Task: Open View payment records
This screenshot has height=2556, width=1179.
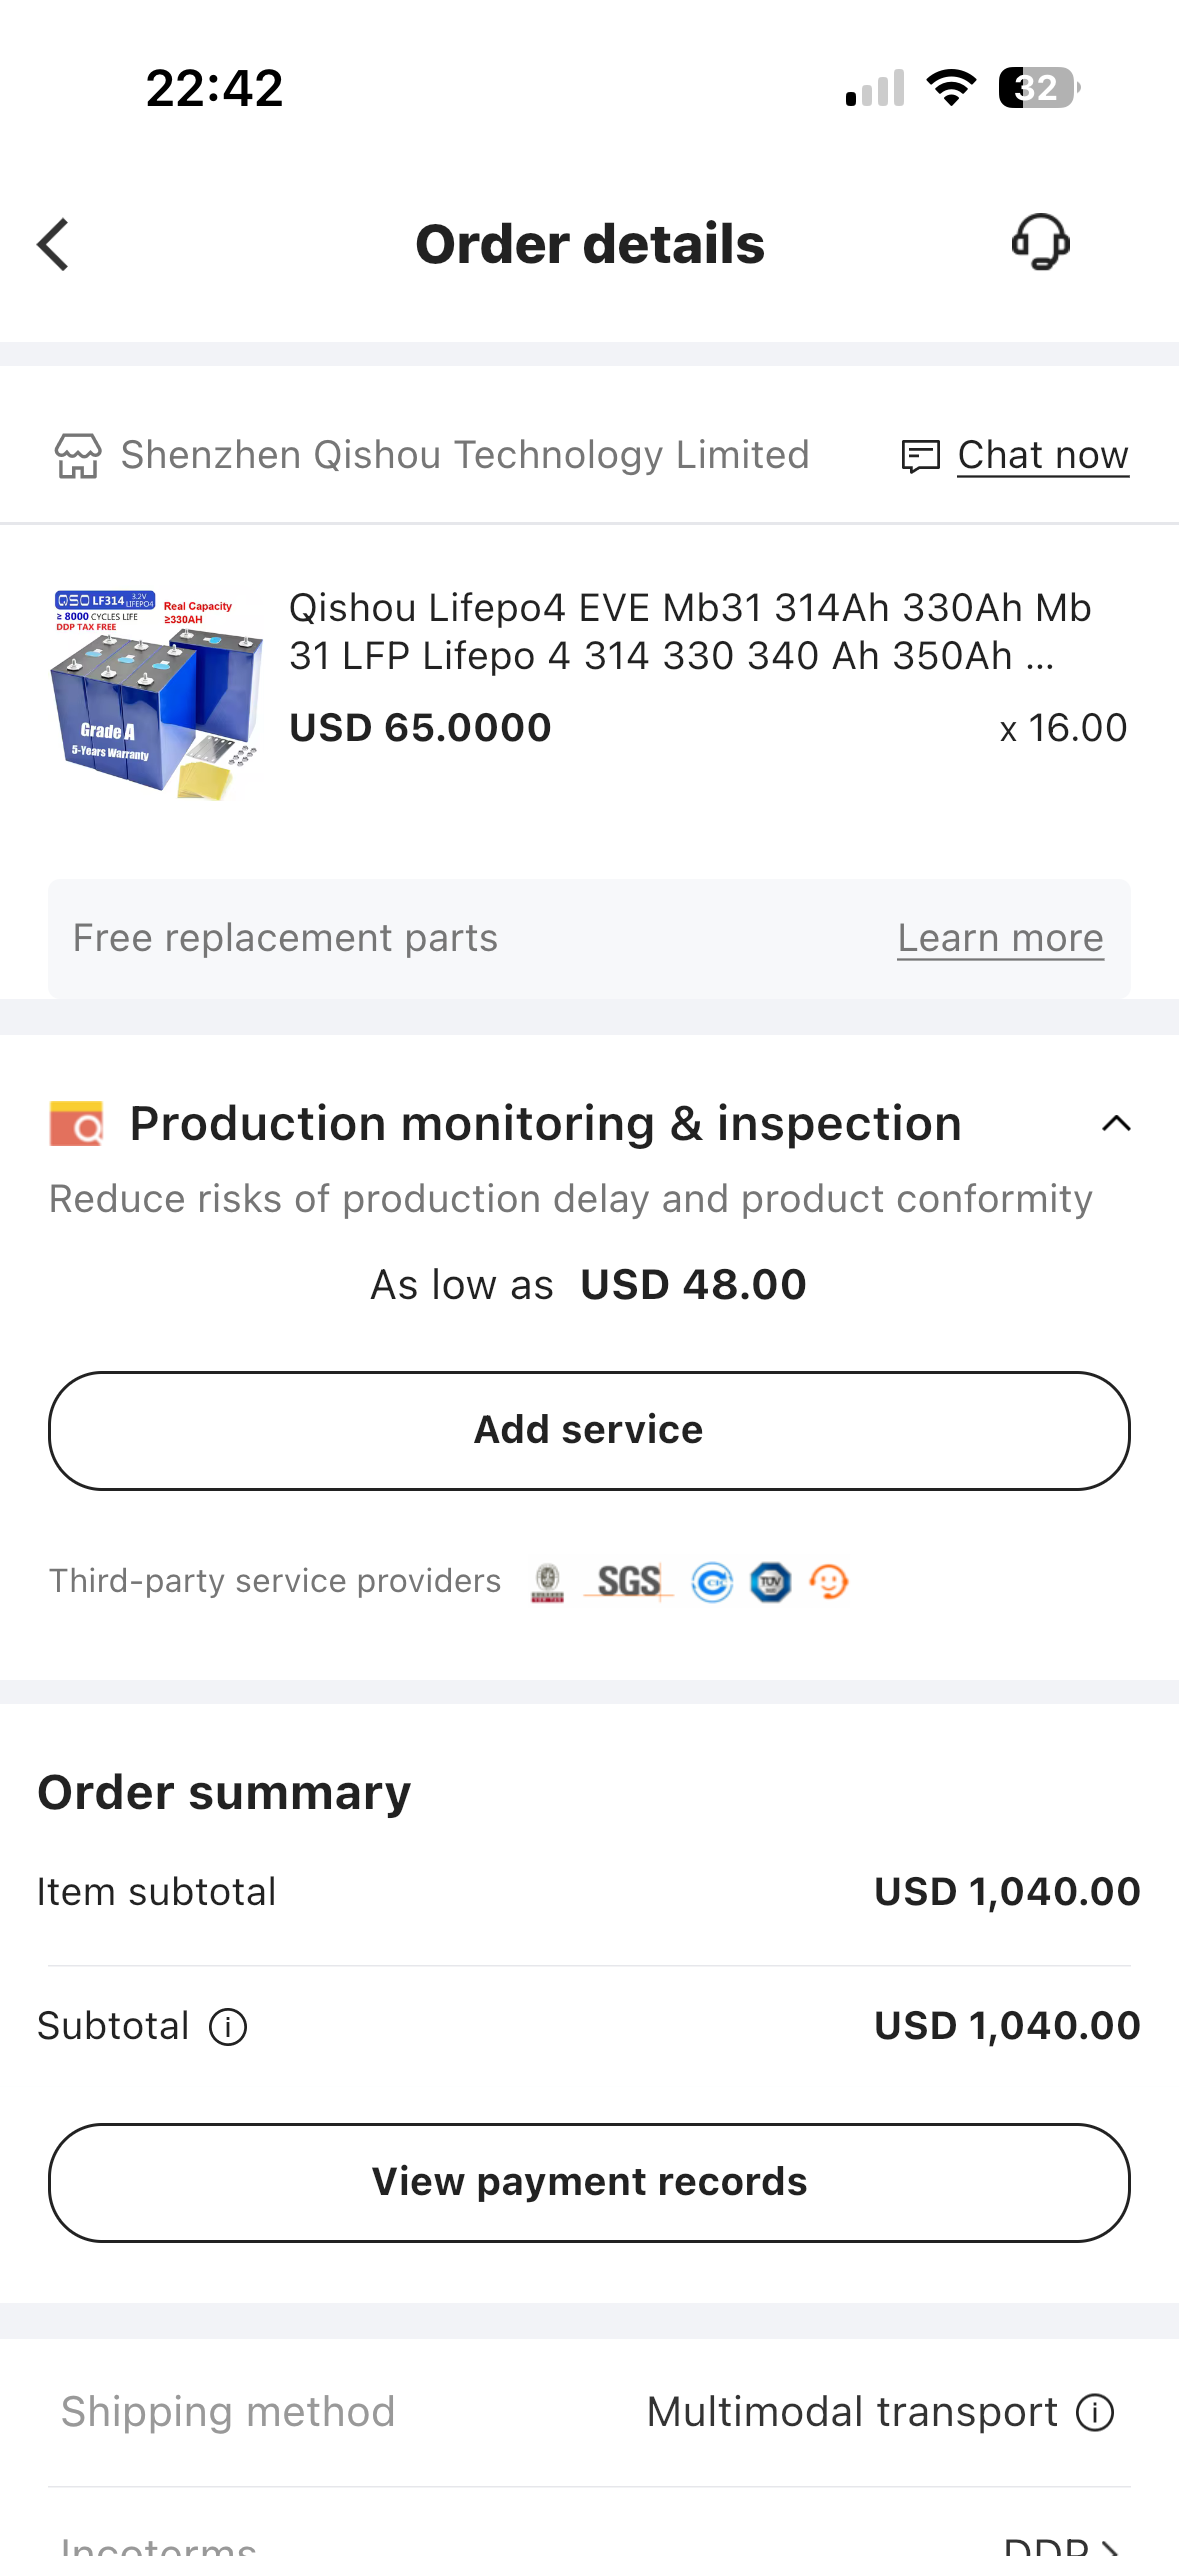Action: (x=589, y=2182)
